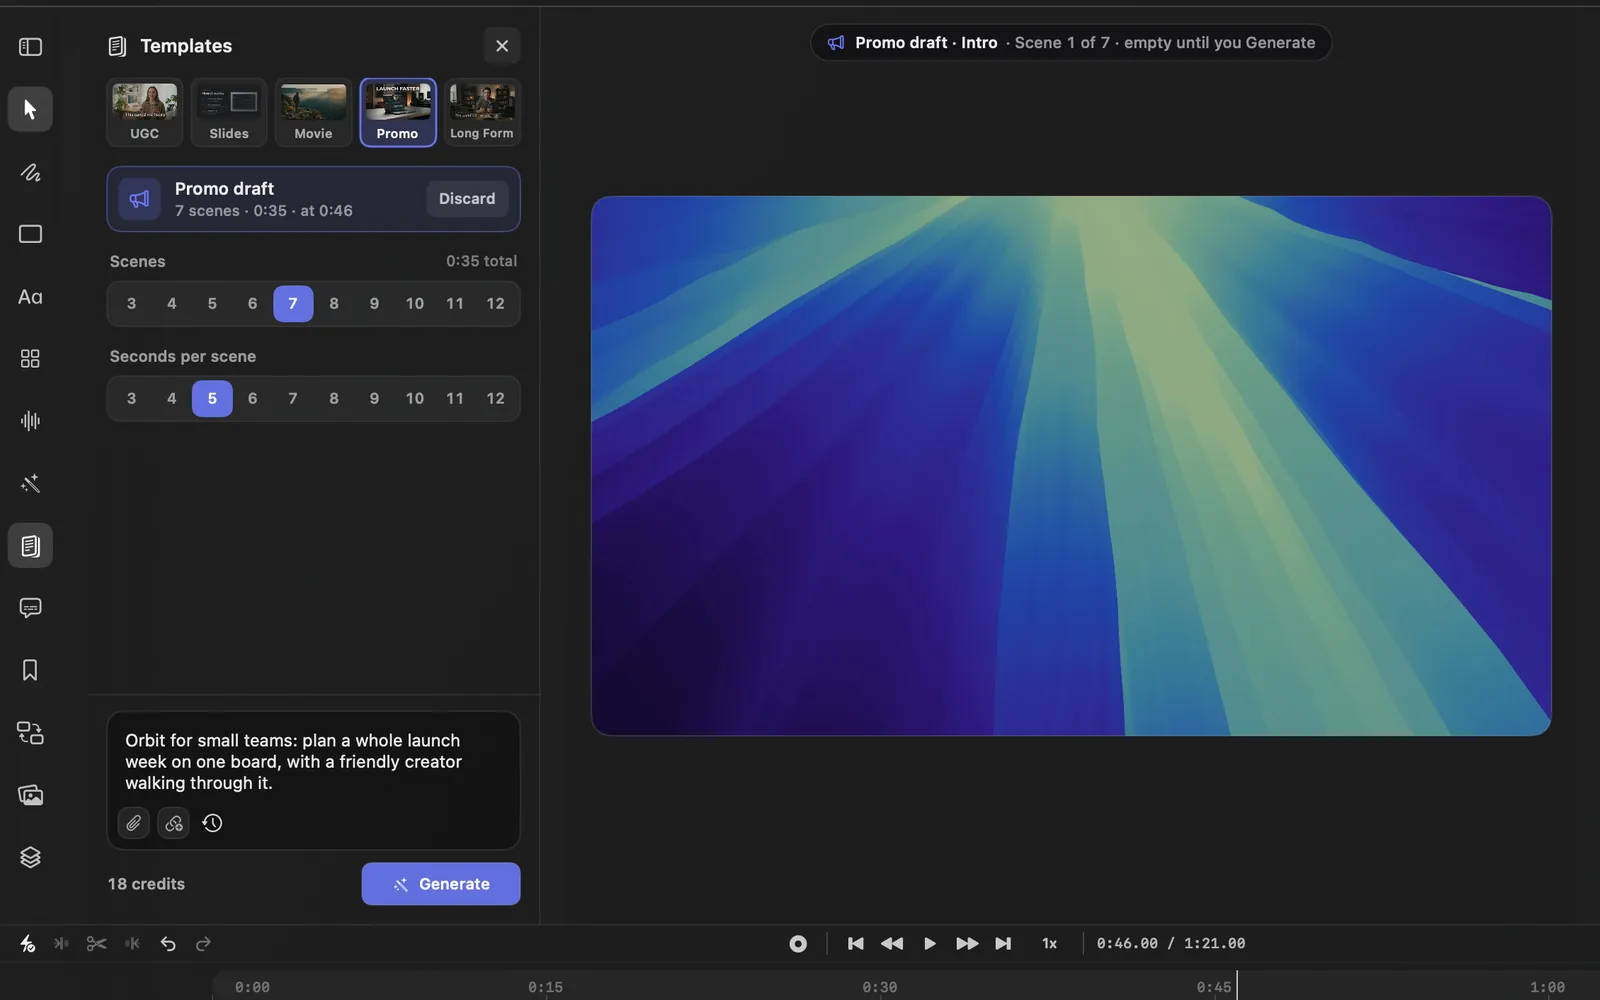Set Scenes count to 3
The height and width of the screenshot is (1000, 1600).
tap(131, 304)
